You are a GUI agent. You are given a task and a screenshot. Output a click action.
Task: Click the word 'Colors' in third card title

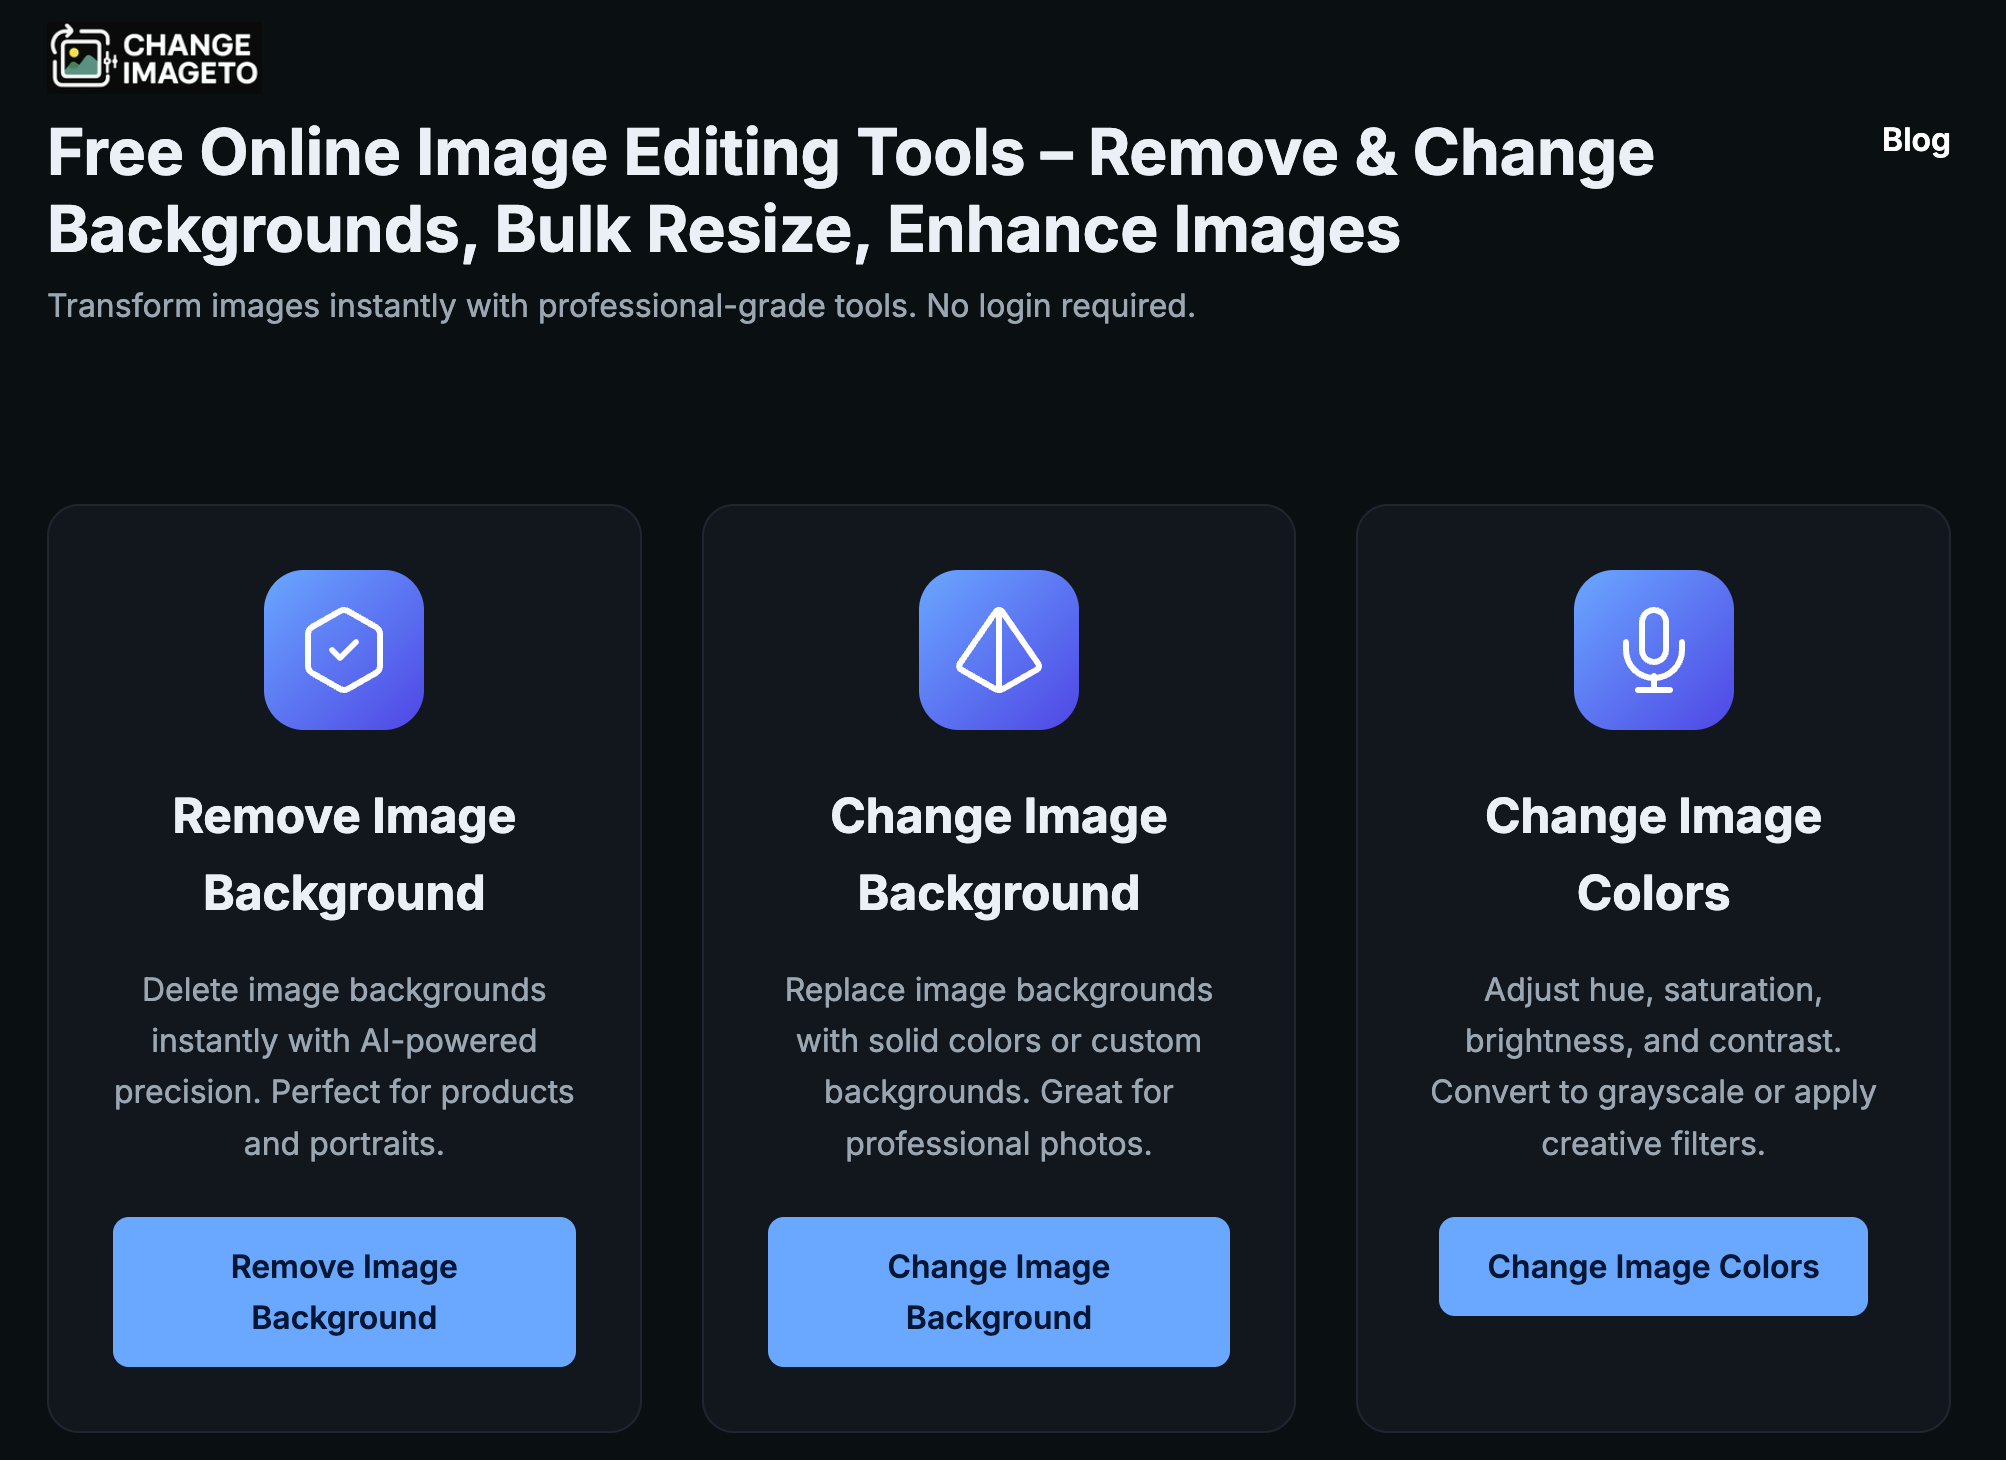point(1653,893)
